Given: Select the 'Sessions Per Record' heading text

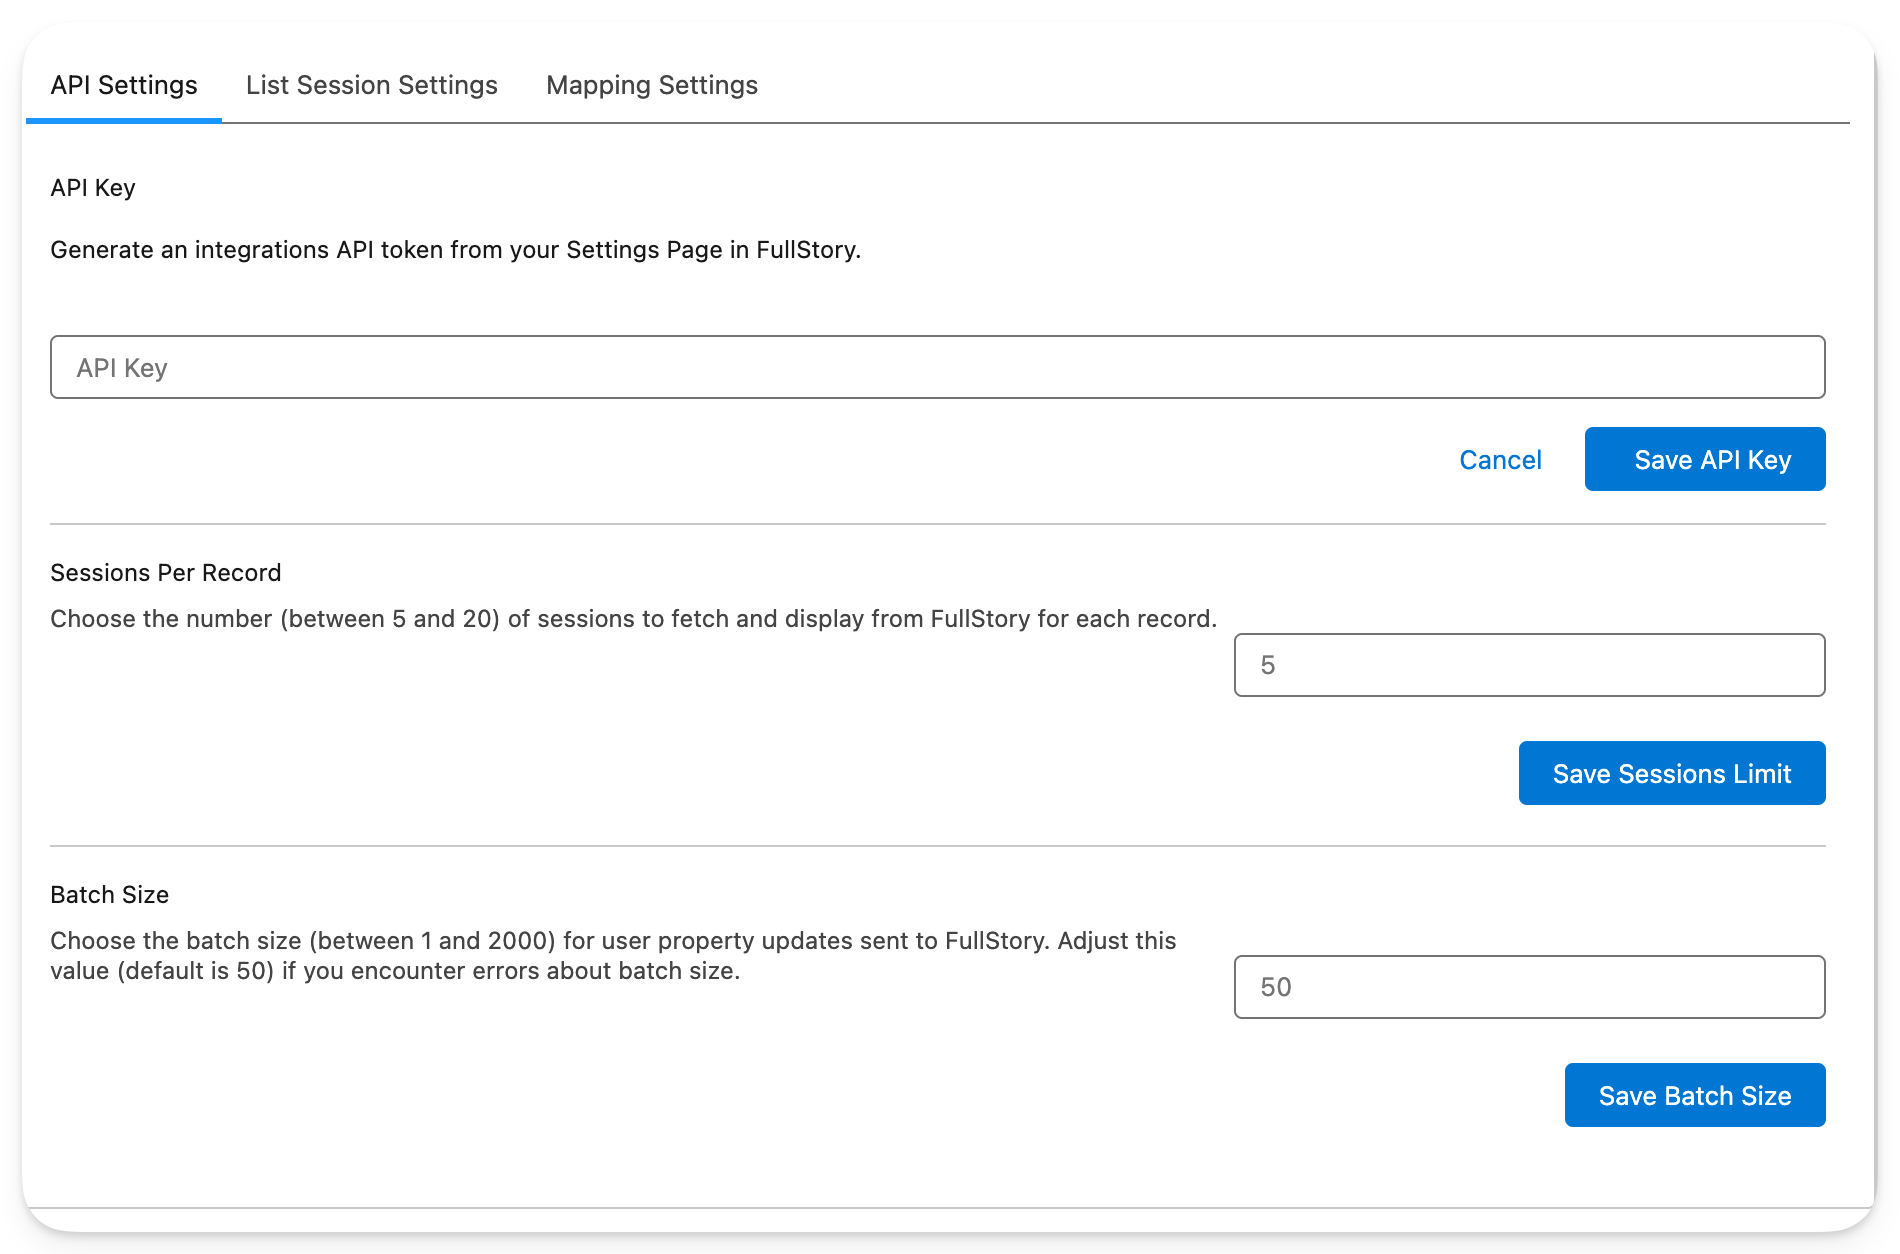Looking at the screenshot, I should click(166, 573).
